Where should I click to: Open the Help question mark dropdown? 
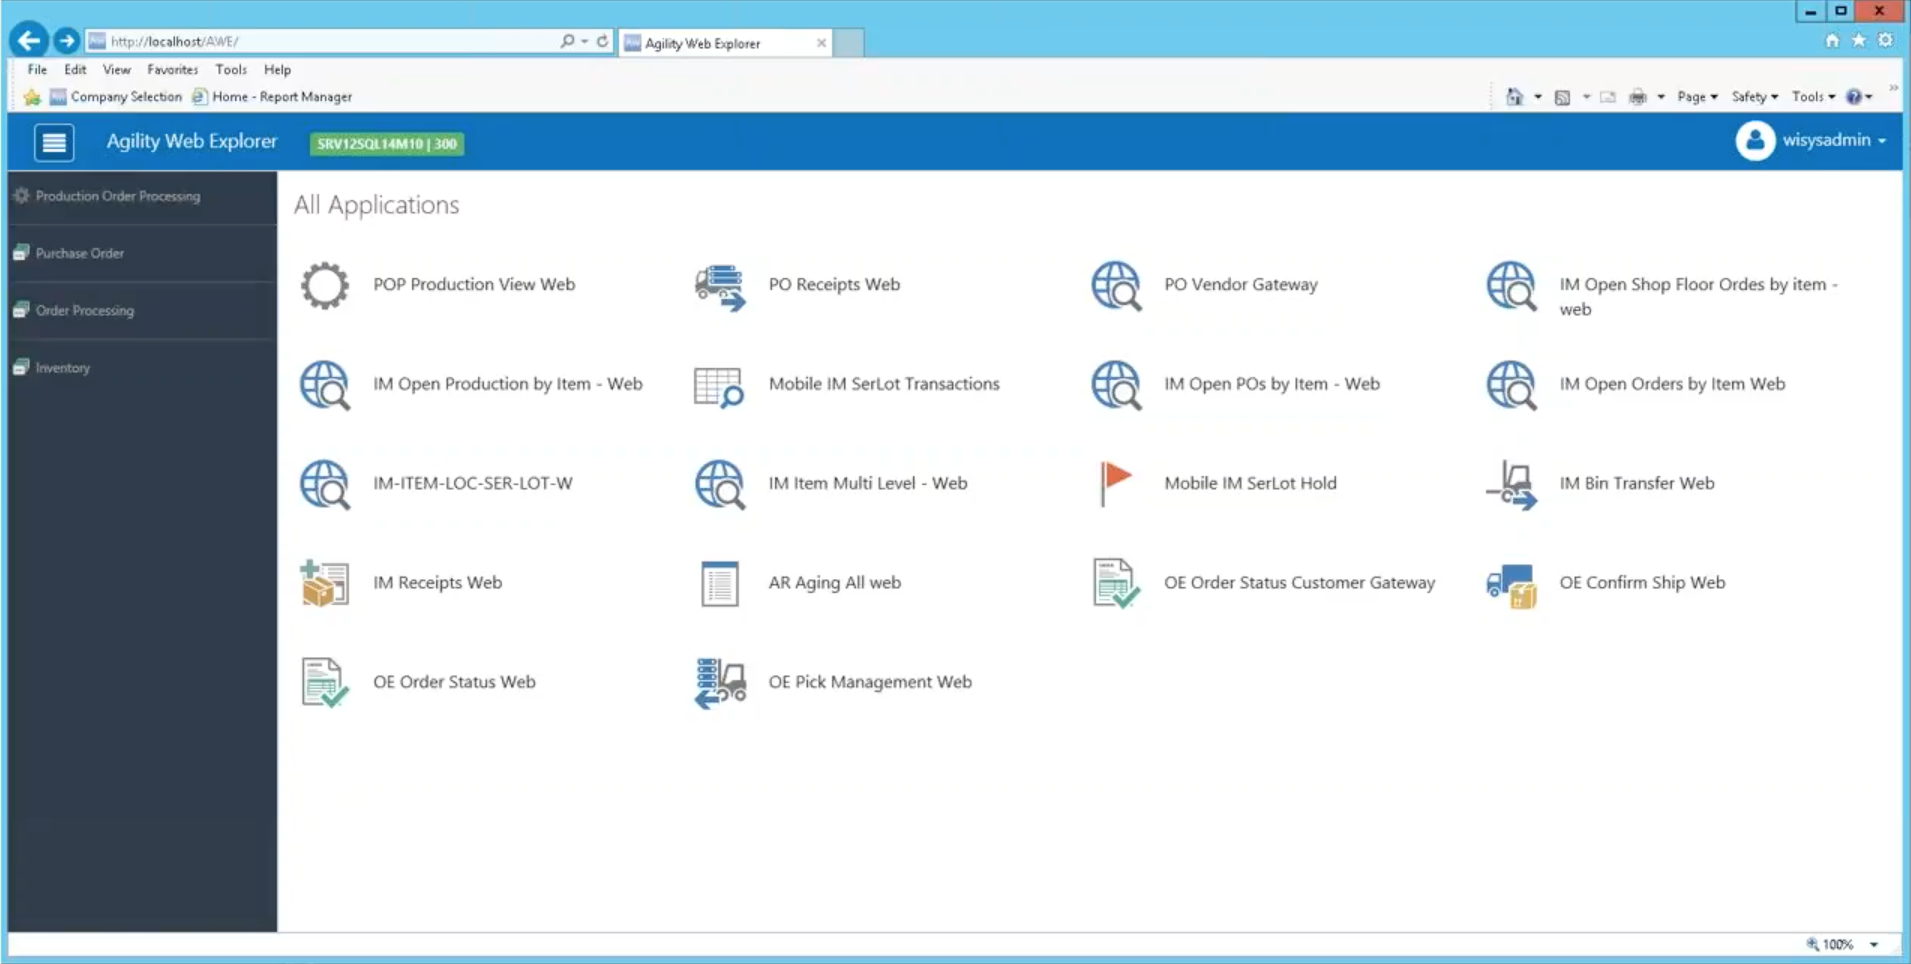click(1860, 97)
